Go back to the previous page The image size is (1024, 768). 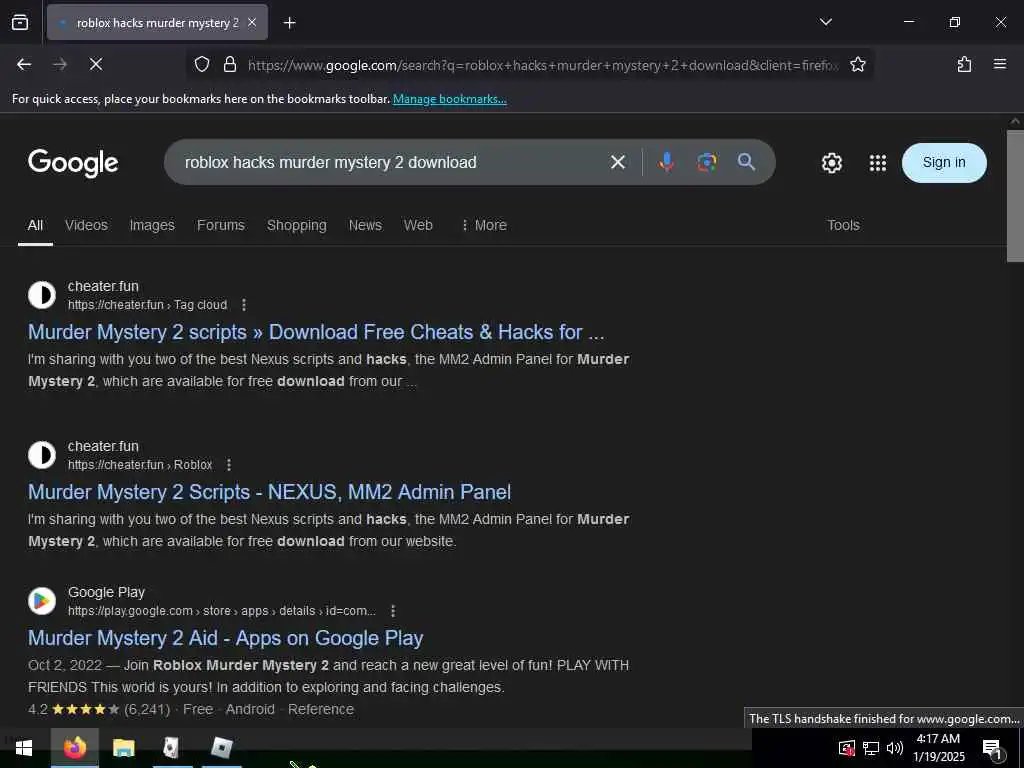(24, 64)
